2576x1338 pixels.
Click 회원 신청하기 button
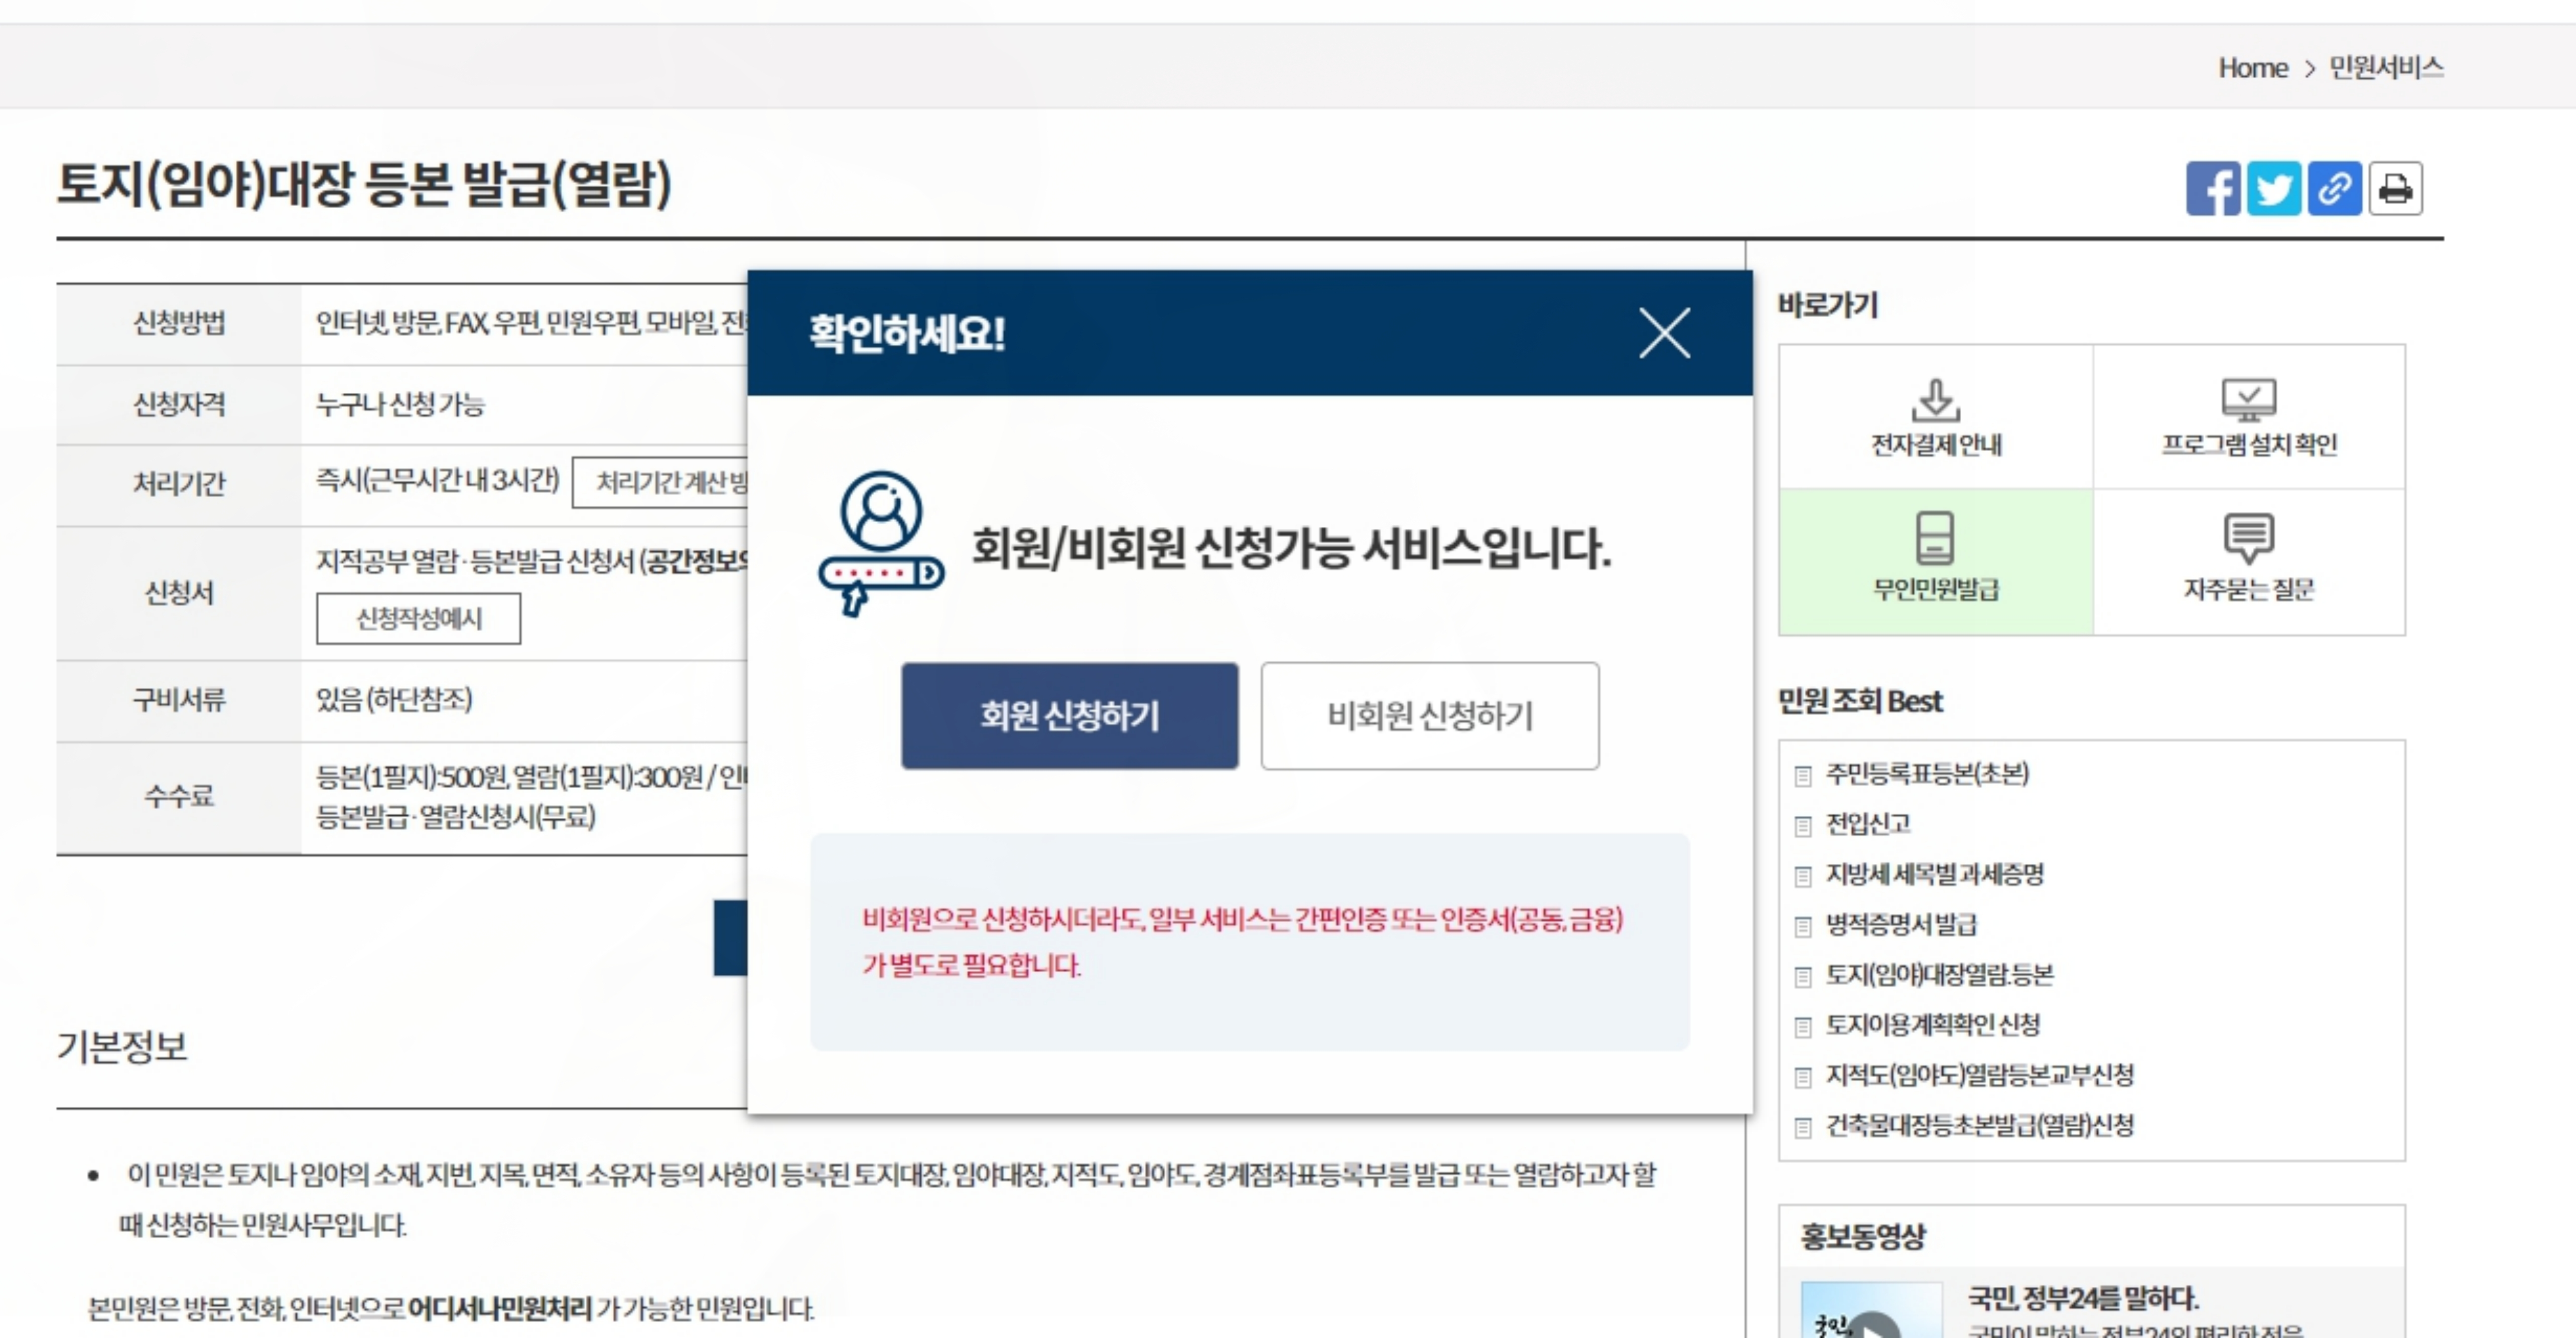(x=1069, y=716)
